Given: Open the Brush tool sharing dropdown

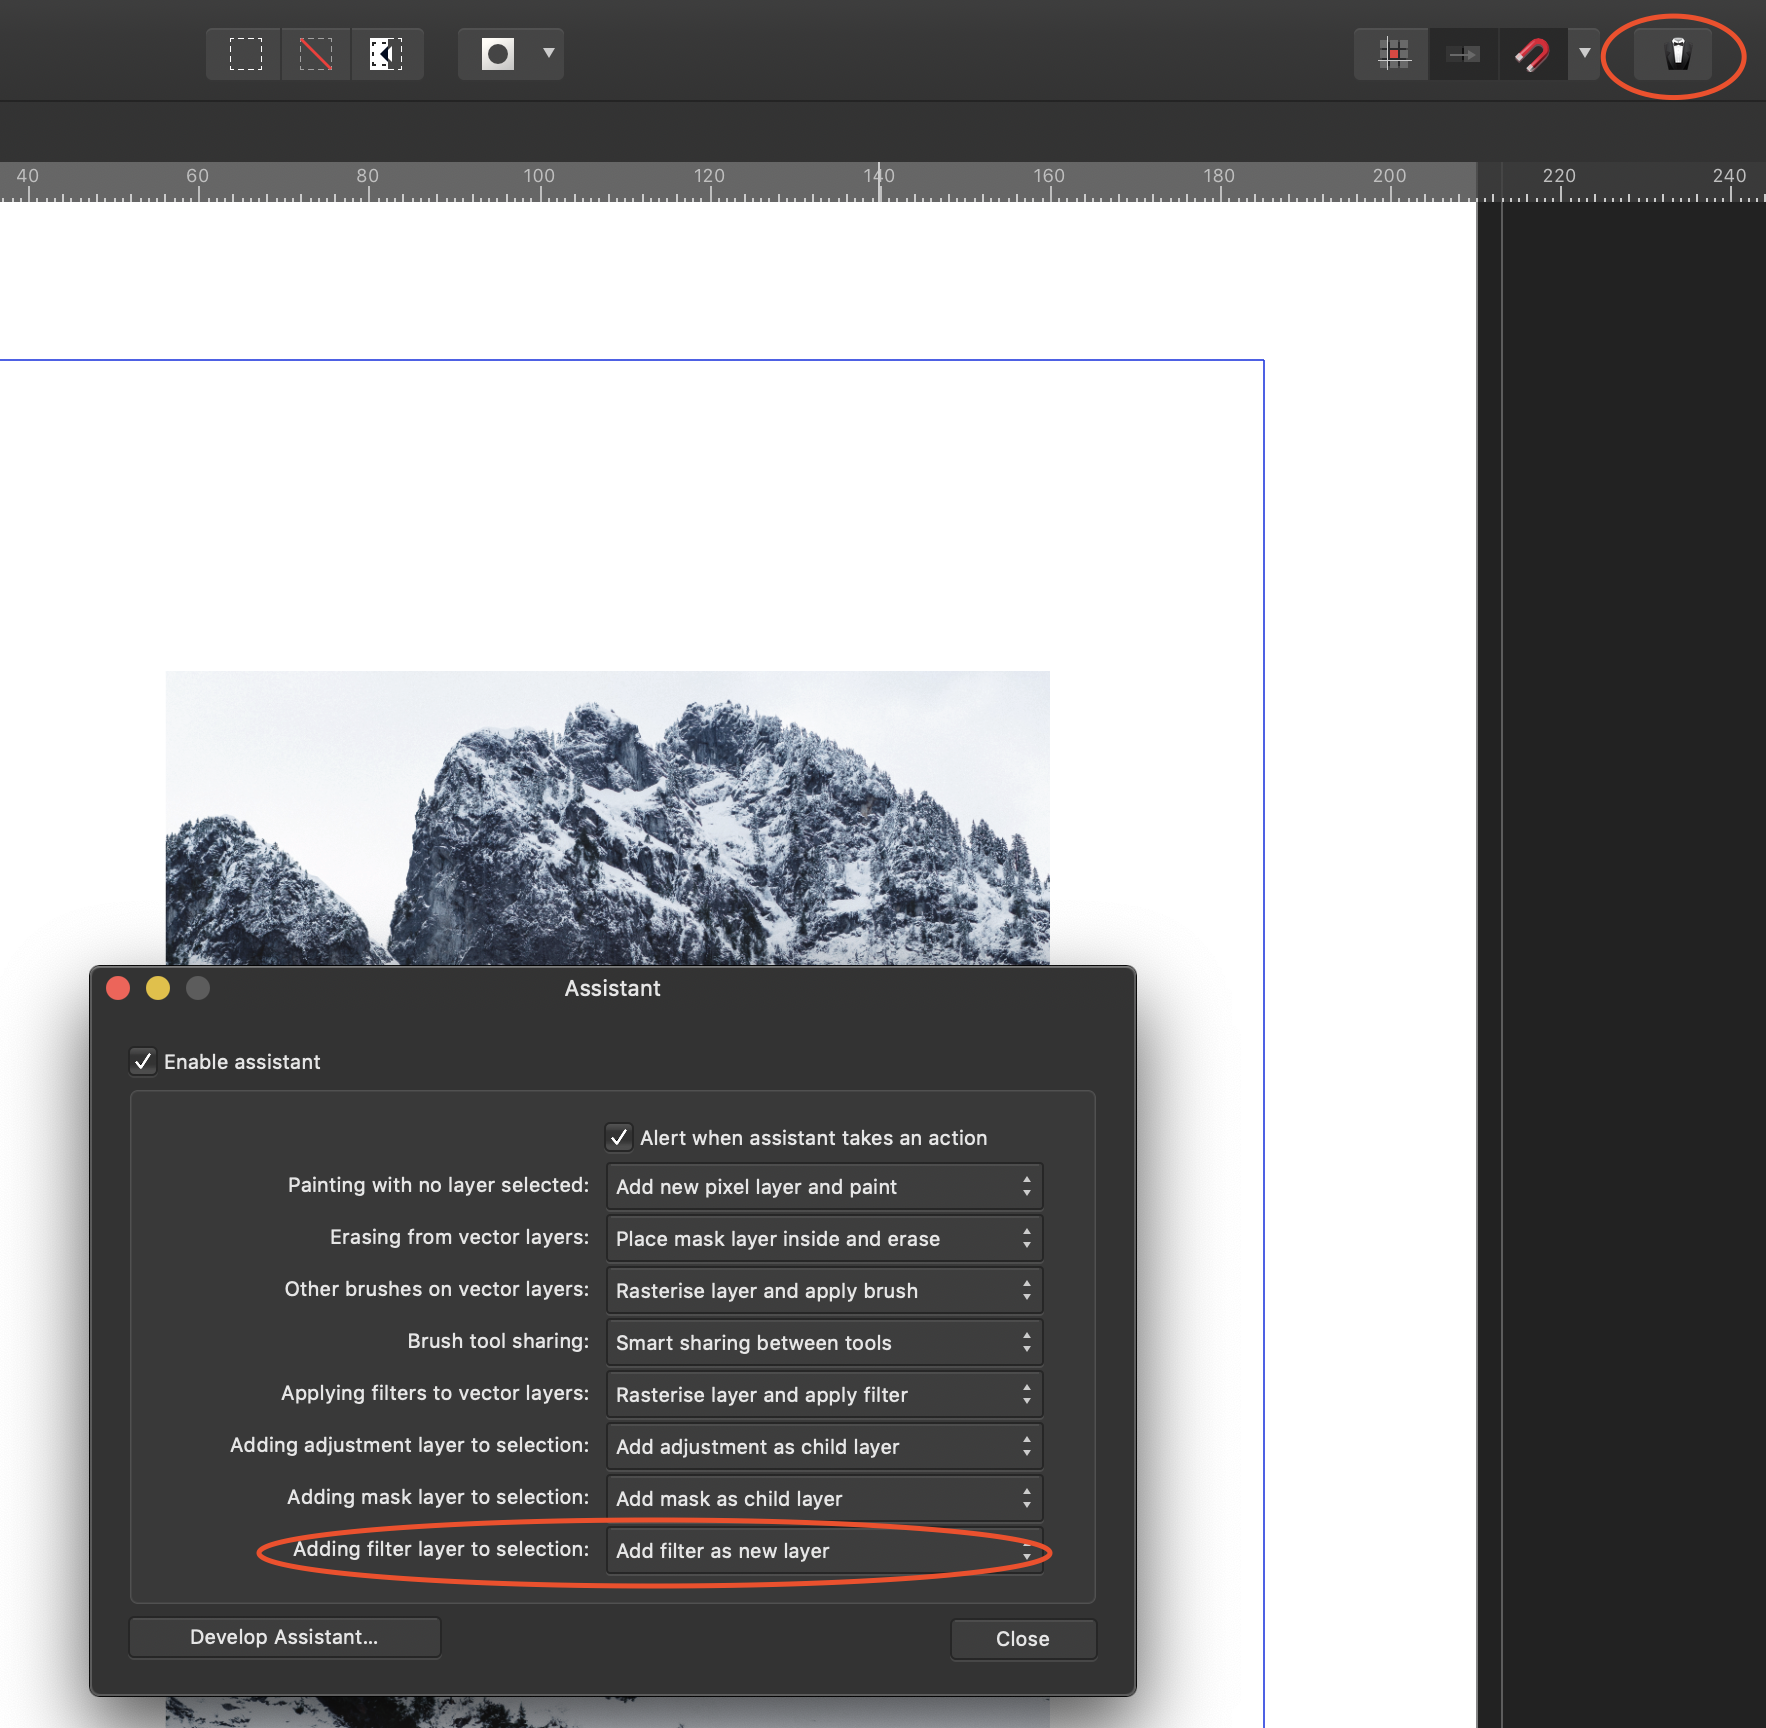Looking at the screenshot, I should (x=824, y=1342).
